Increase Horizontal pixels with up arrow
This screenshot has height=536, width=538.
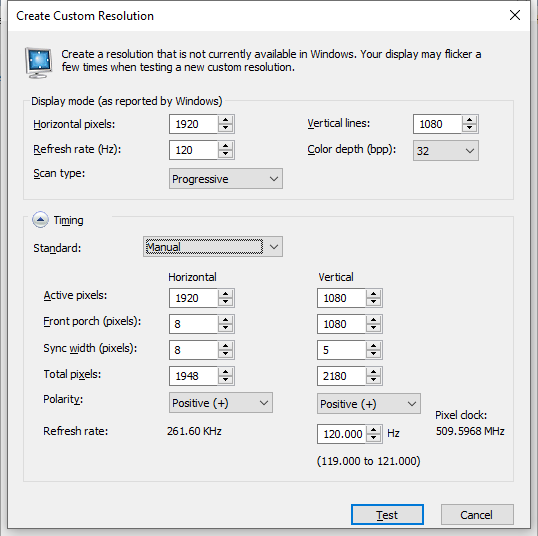pos(225,120)
